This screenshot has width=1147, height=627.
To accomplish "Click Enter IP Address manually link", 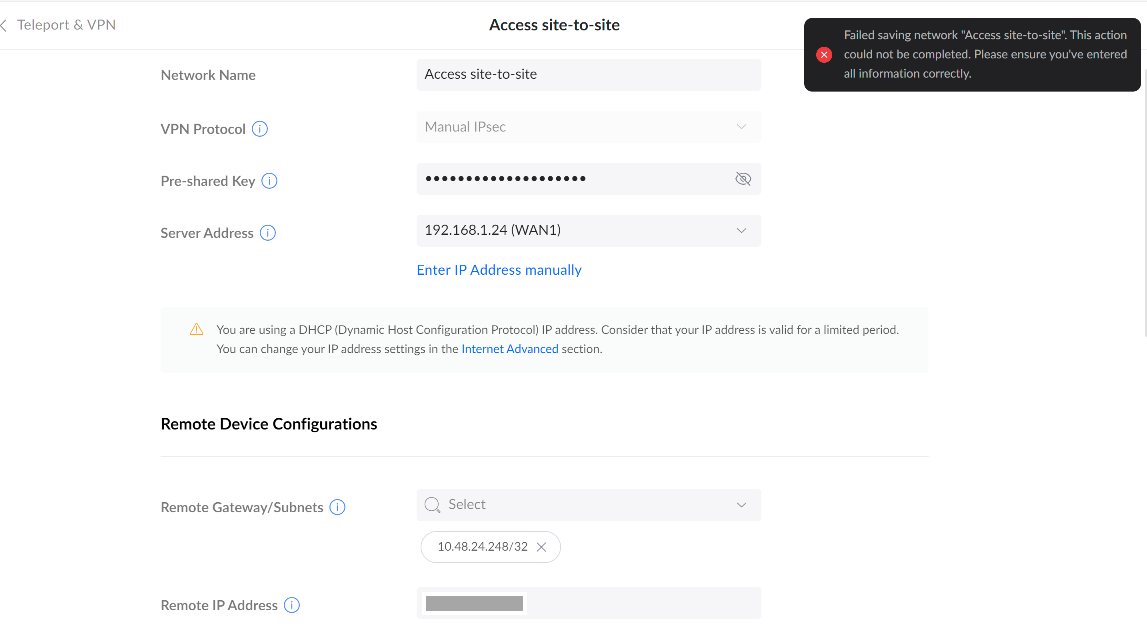I will point(499,270).
